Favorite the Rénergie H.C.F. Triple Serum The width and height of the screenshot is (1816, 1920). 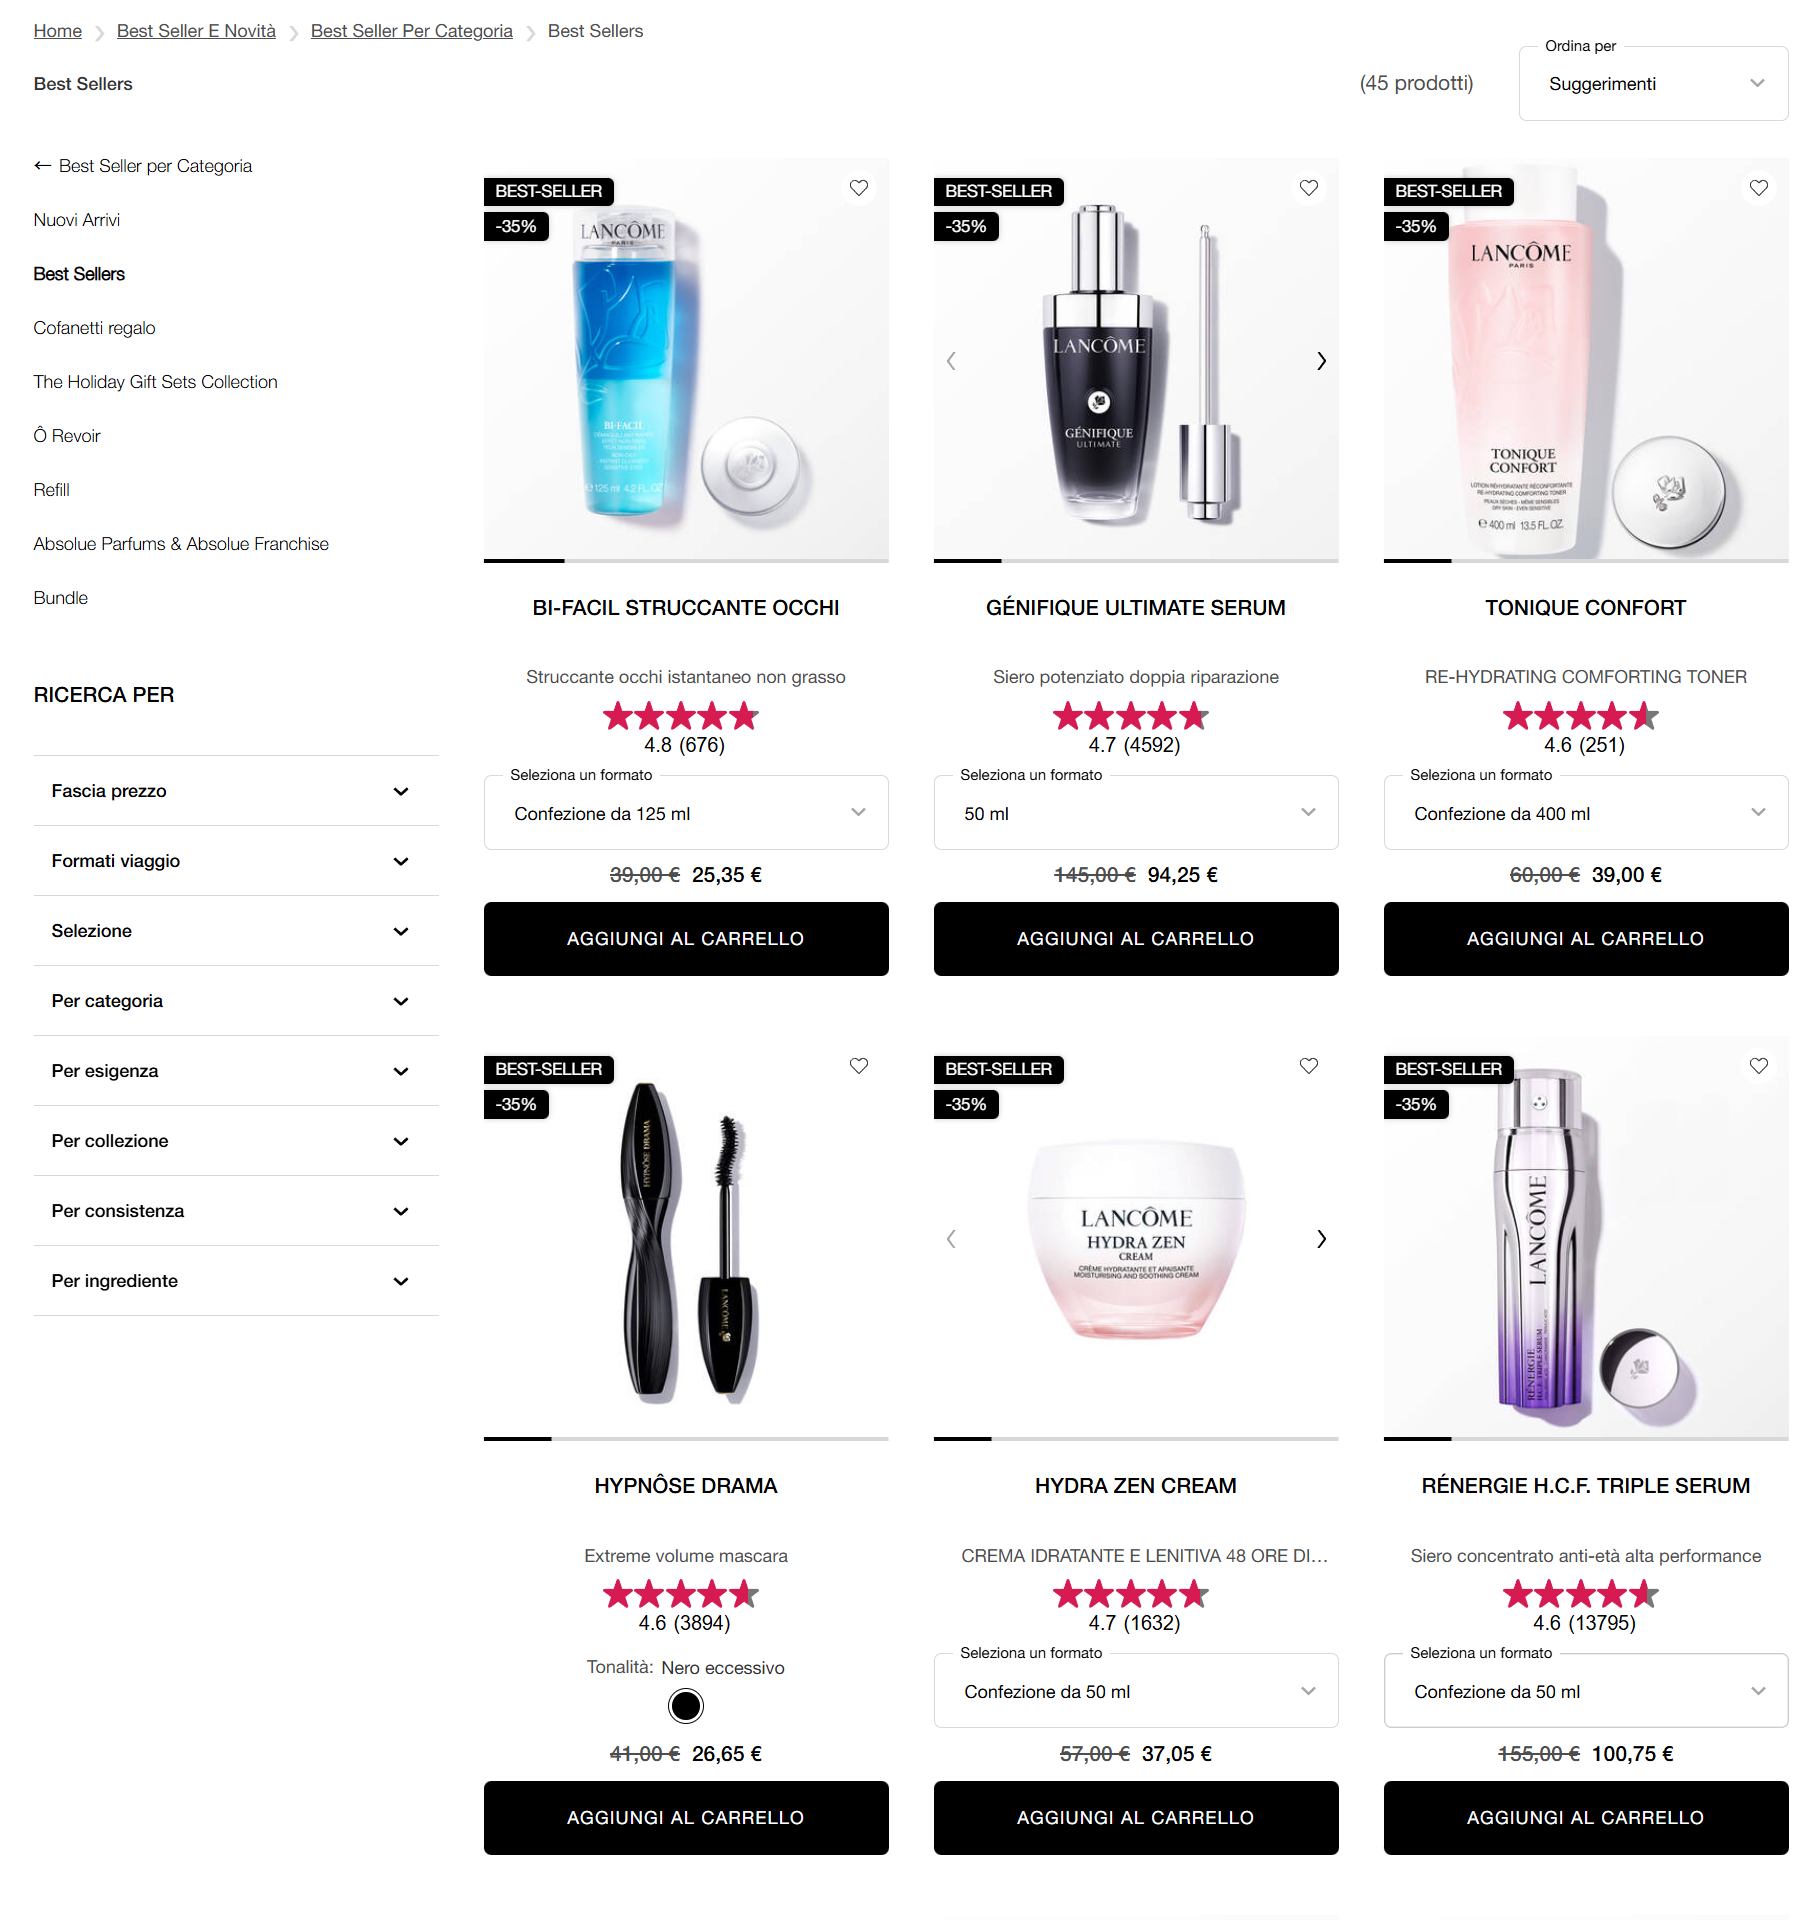pyautogui.click(x=1759, y=1066)
